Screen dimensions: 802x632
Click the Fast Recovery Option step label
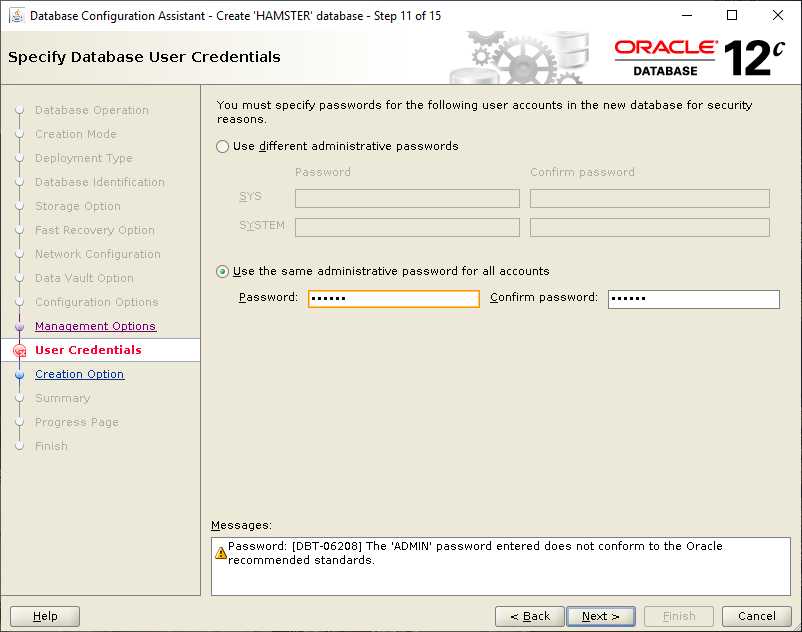point(95,231)
